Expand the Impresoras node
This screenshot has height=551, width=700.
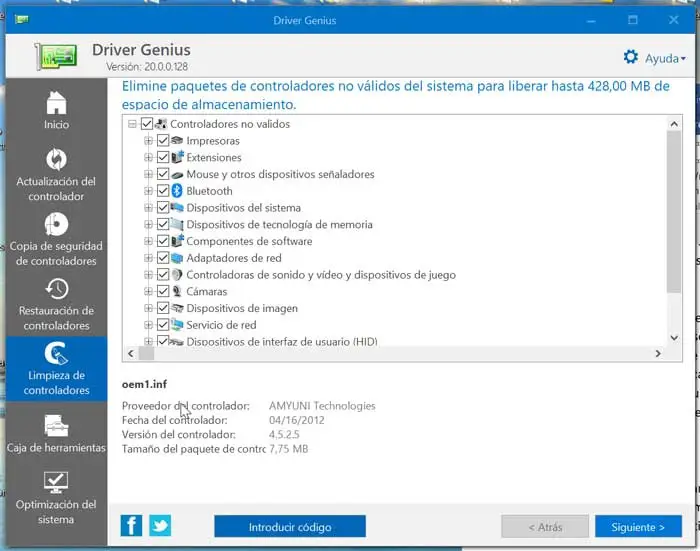[x=148, y=141]
